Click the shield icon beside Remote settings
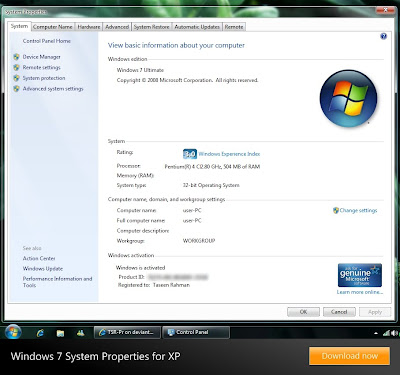The image size is (400, 375). [x=16, y=67]
